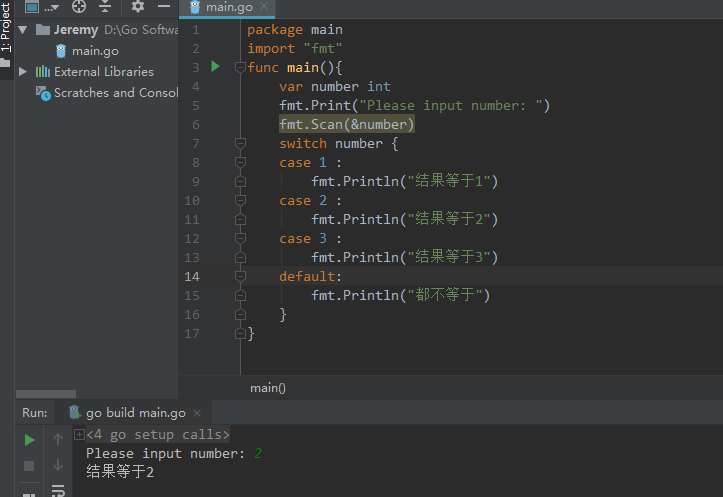This screenshot has width=723, height=497.
Task: Expand the 4 go setup calls fold
Action: [x=79, y=434]
